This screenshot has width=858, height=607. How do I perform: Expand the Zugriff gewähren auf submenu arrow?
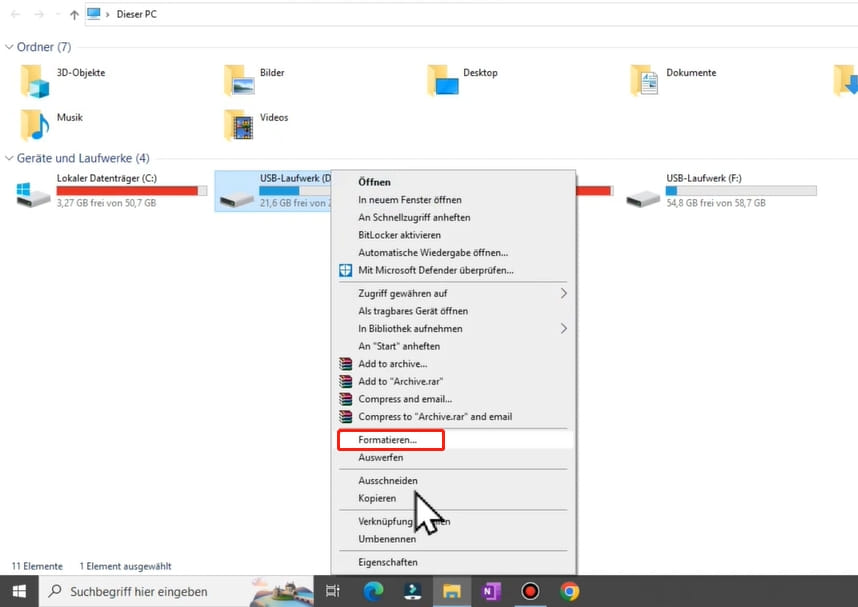click(564, 293)
